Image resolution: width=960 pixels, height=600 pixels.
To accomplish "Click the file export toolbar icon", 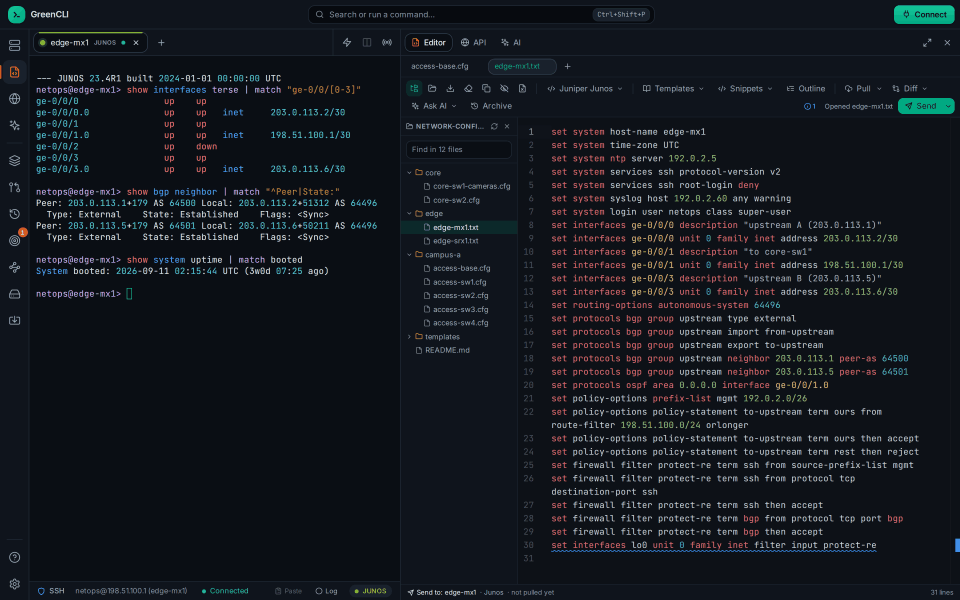I will coord(522,88).
